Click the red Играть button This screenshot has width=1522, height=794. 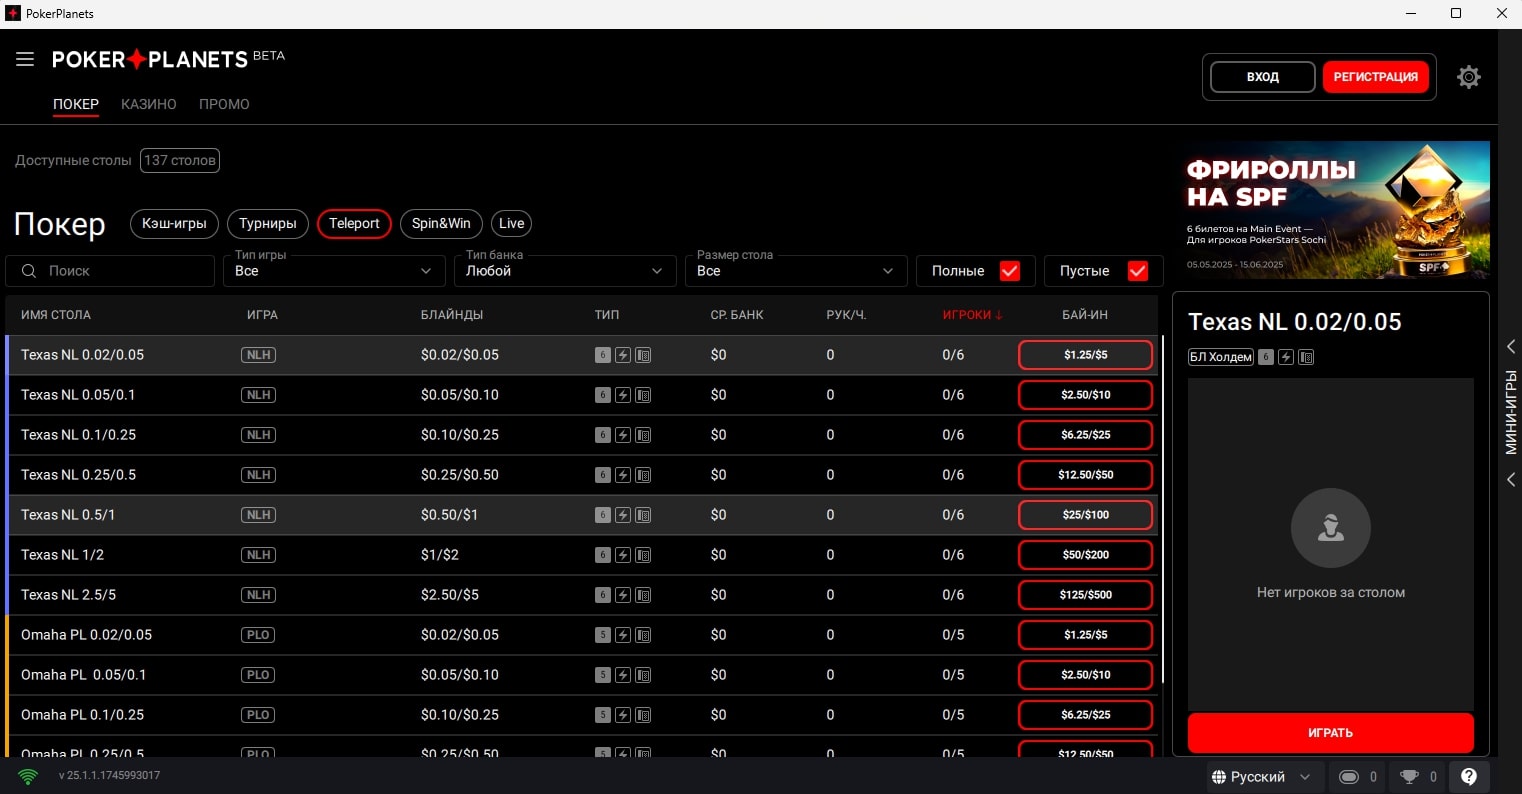pos(1330,733)
